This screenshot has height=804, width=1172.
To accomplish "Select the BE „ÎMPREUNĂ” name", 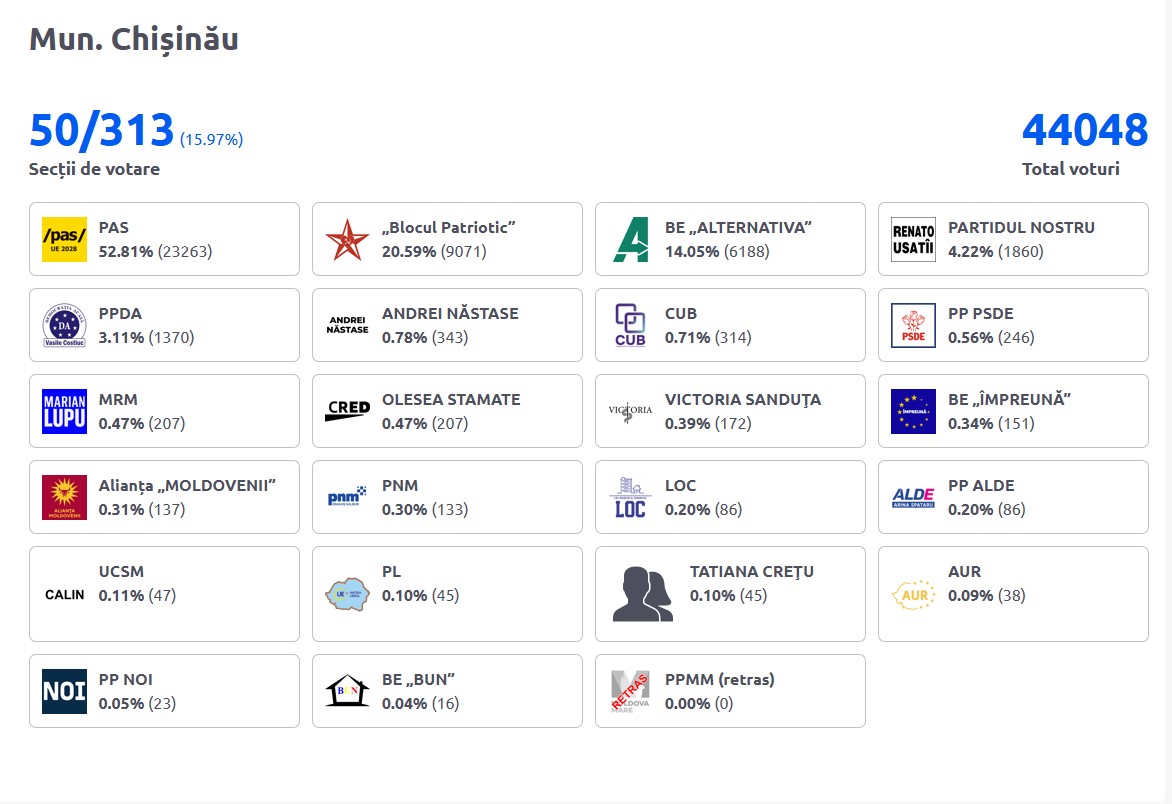I will [1009, 399].
